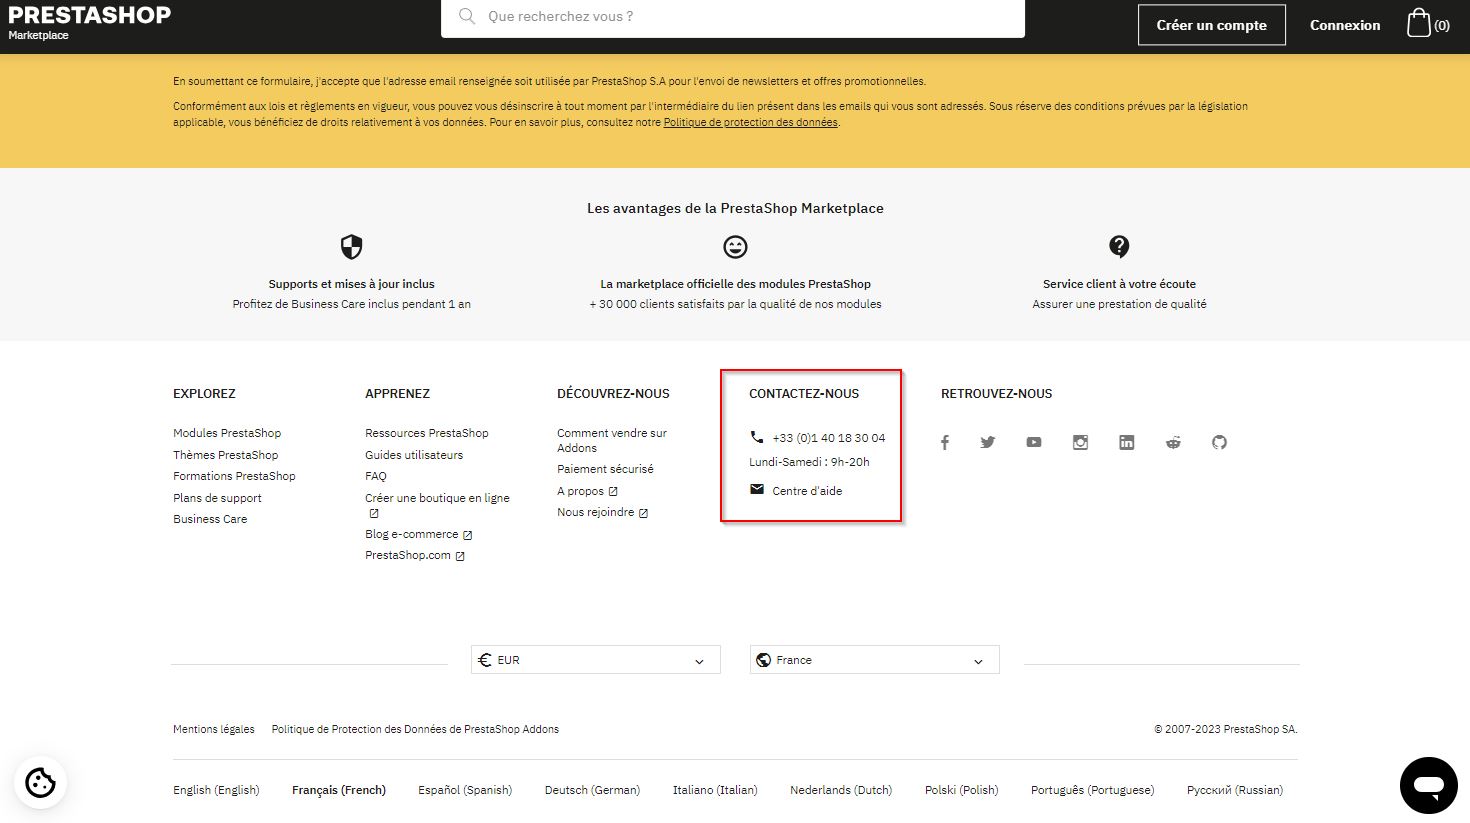Expand the EUR currency dropdown

(595, 660)
